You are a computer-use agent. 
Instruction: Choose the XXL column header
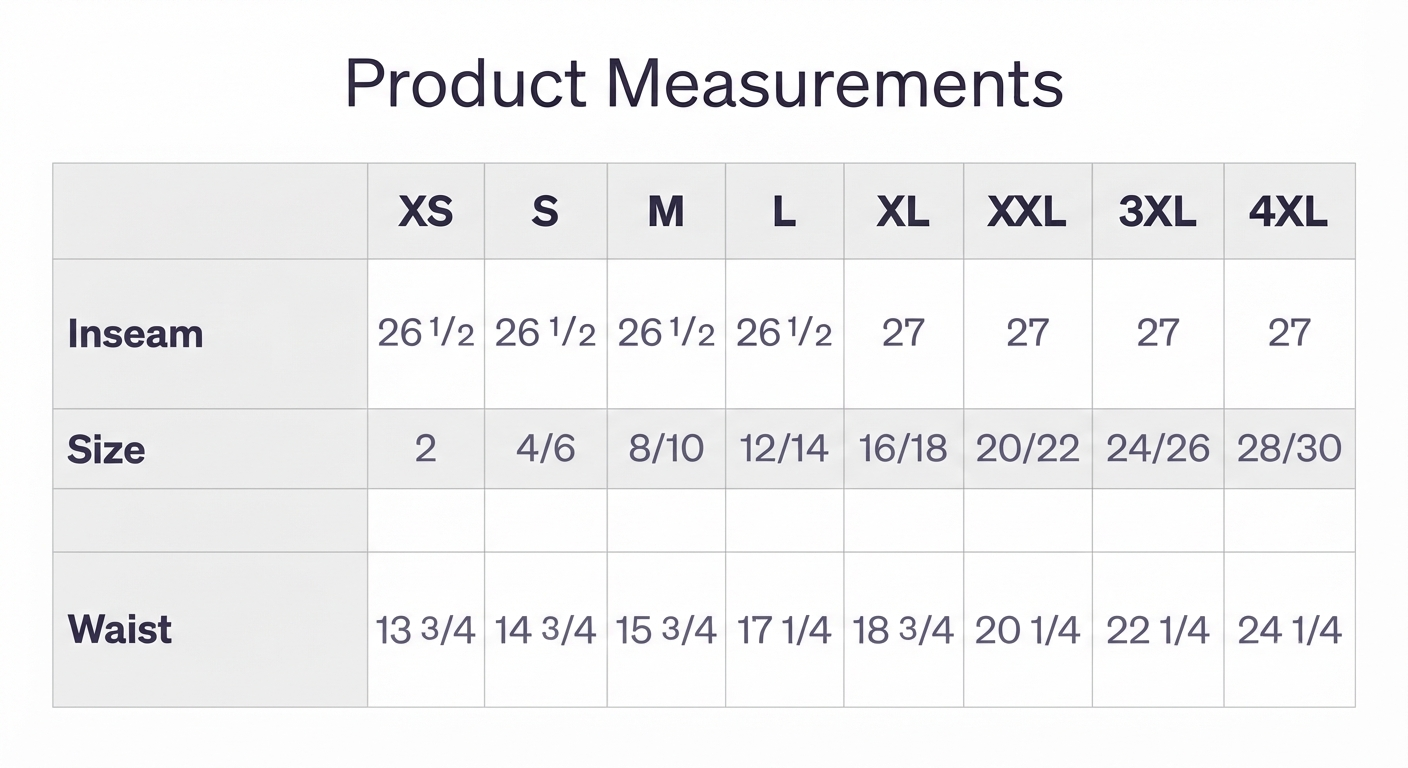1028,212
